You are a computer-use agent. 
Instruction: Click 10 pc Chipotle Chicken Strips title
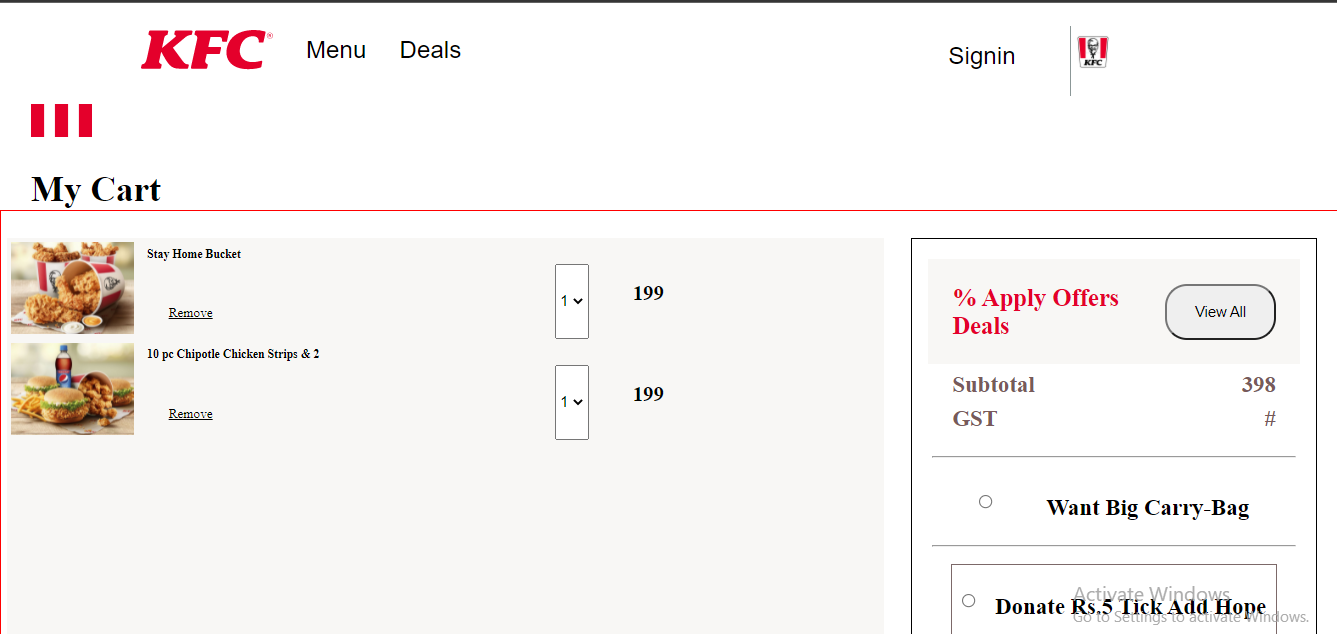click(233, 354)
